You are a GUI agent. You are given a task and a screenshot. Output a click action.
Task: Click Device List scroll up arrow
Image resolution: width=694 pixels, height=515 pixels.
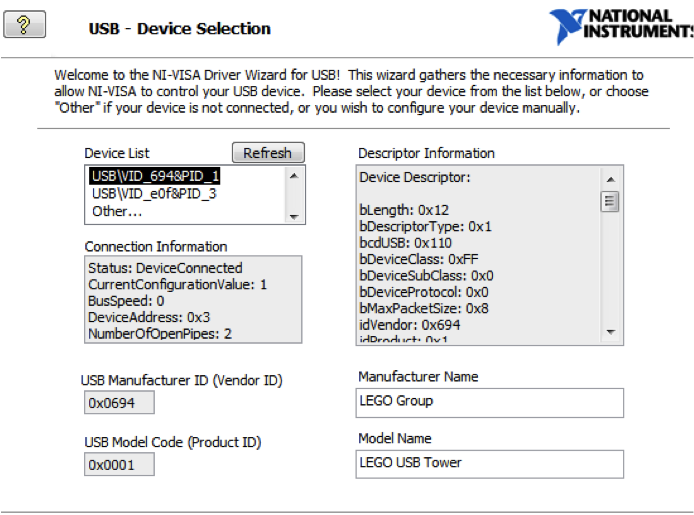tap(294, 176)
